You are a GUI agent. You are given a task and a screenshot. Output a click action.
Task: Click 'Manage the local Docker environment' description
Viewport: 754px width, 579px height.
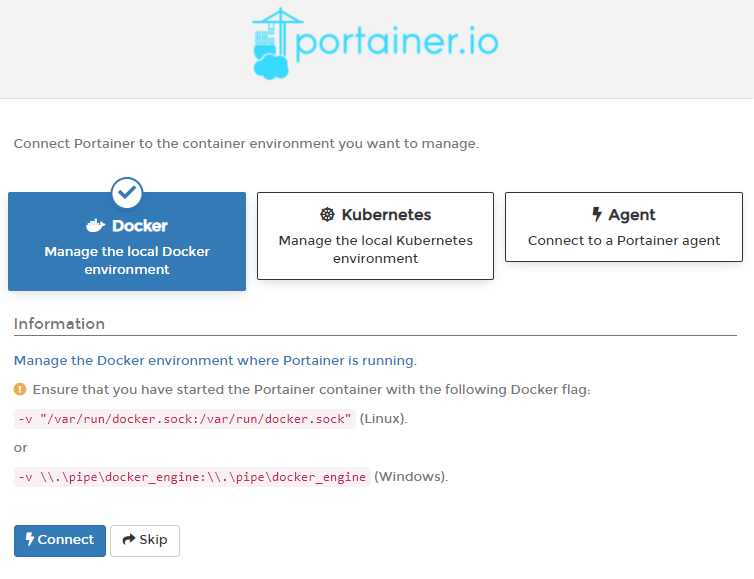pos(127,260)
